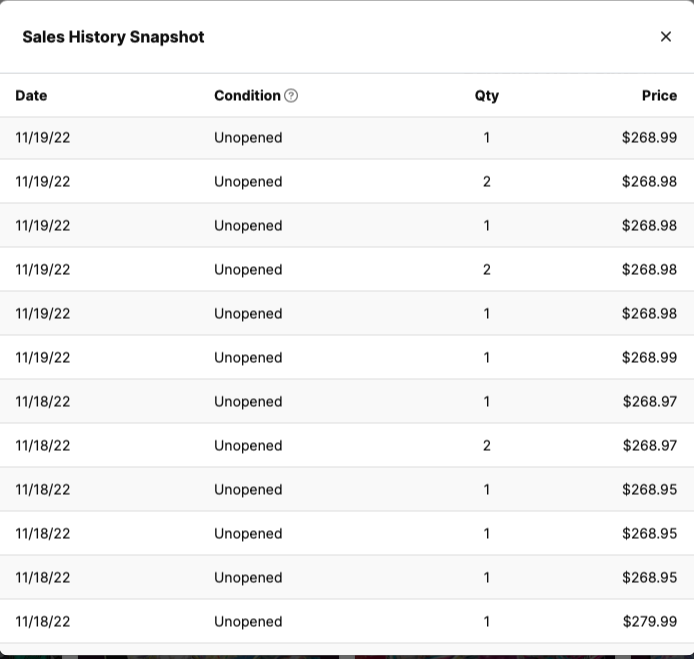Select the first 11/19/22 sale row

click(x=347, y=138)
